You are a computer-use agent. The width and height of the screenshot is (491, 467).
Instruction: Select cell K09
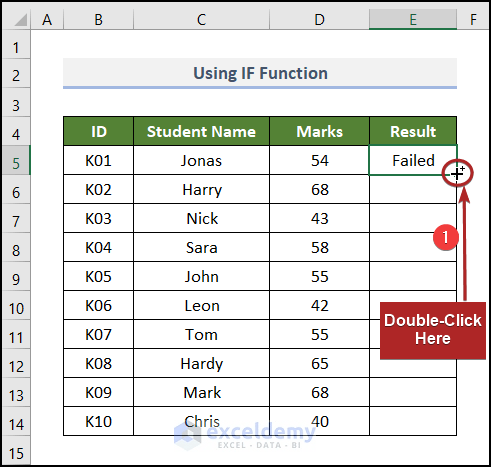pos(98,392)
